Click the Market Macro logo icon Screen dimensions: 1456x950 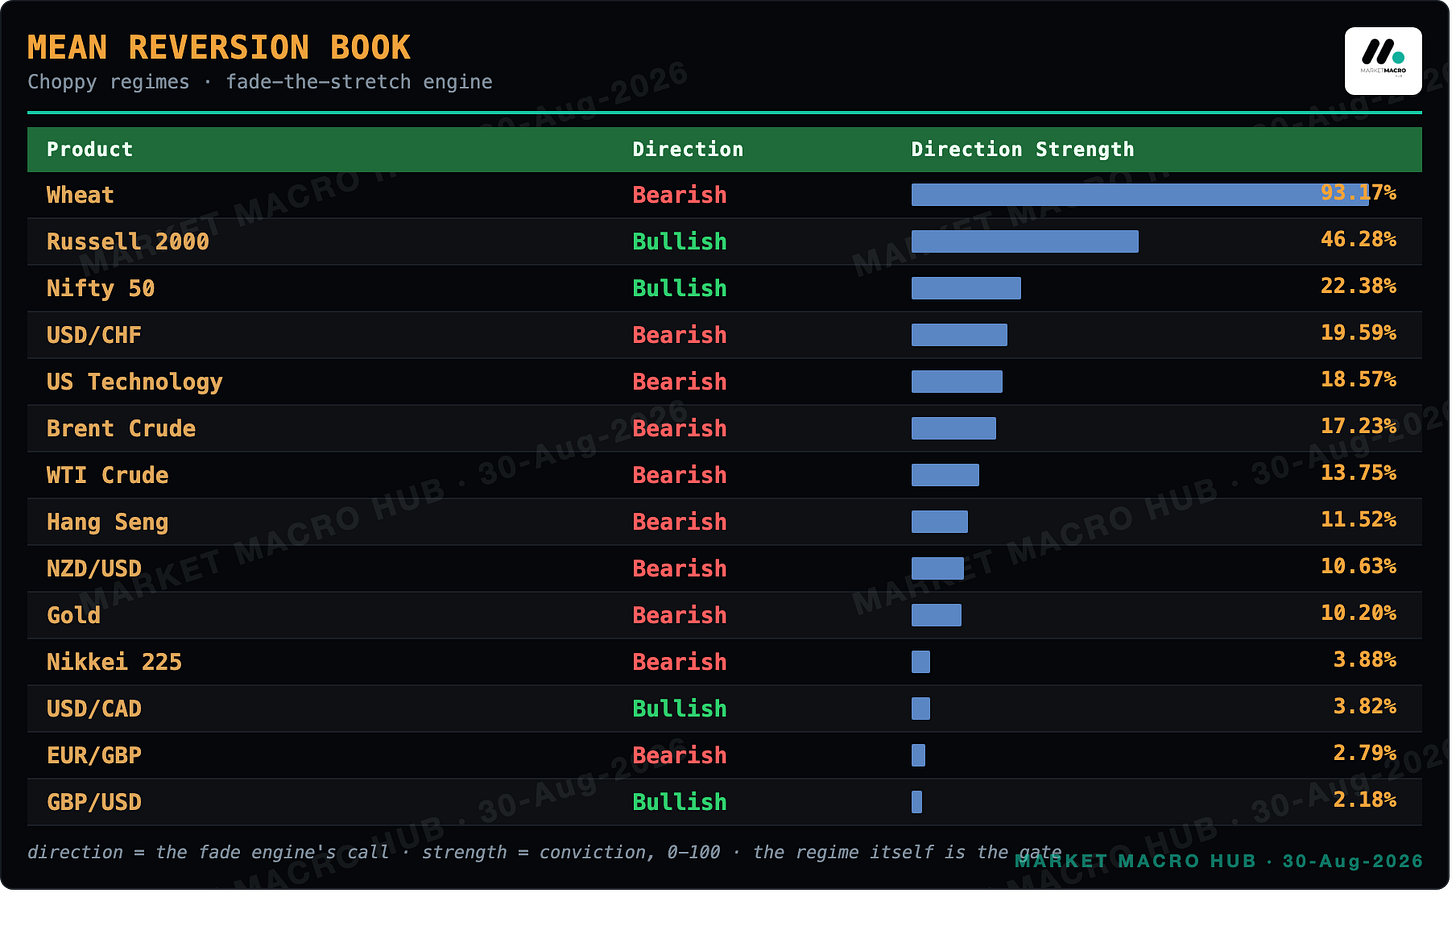1383,61
